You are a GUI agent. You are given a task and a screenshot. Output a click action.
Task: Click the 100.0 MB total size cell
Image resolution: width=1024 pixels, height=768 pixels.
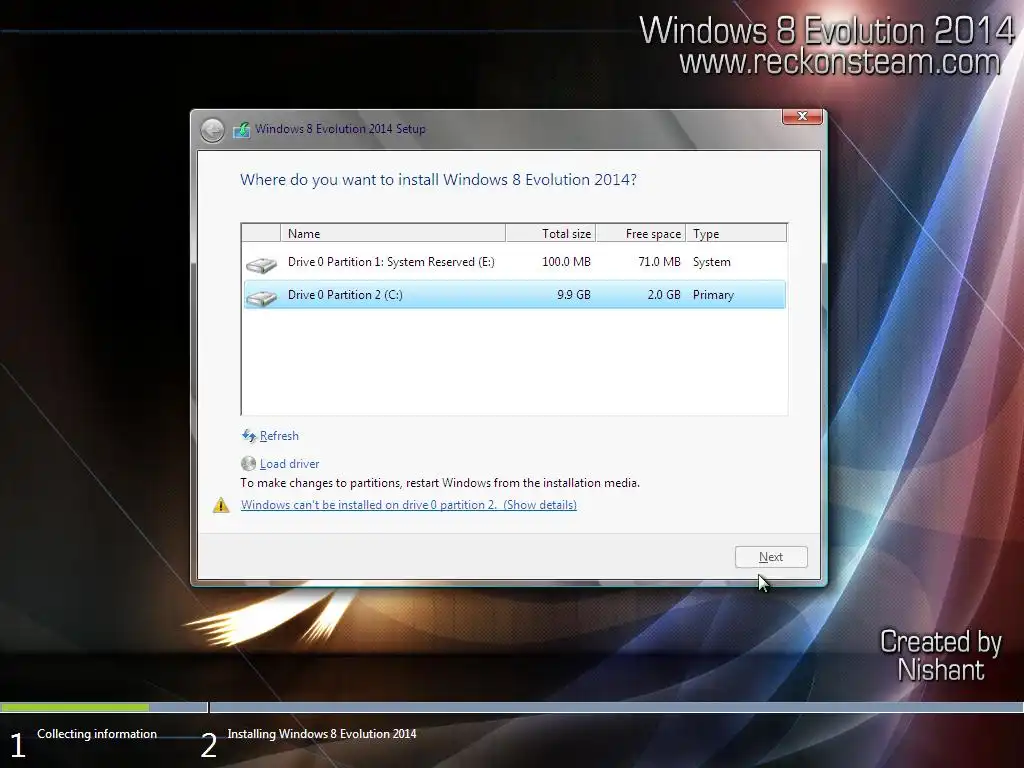click(x=566, y=262)
